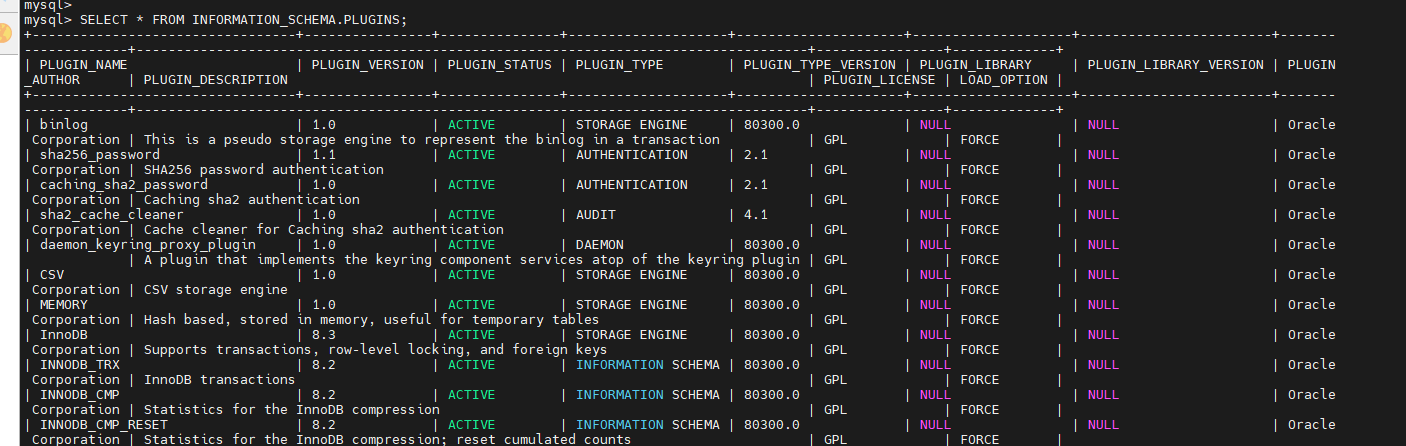
Task: Click INFORMATION SCHEMA type in the INNODB_TRX row
Action: [648, 365]
